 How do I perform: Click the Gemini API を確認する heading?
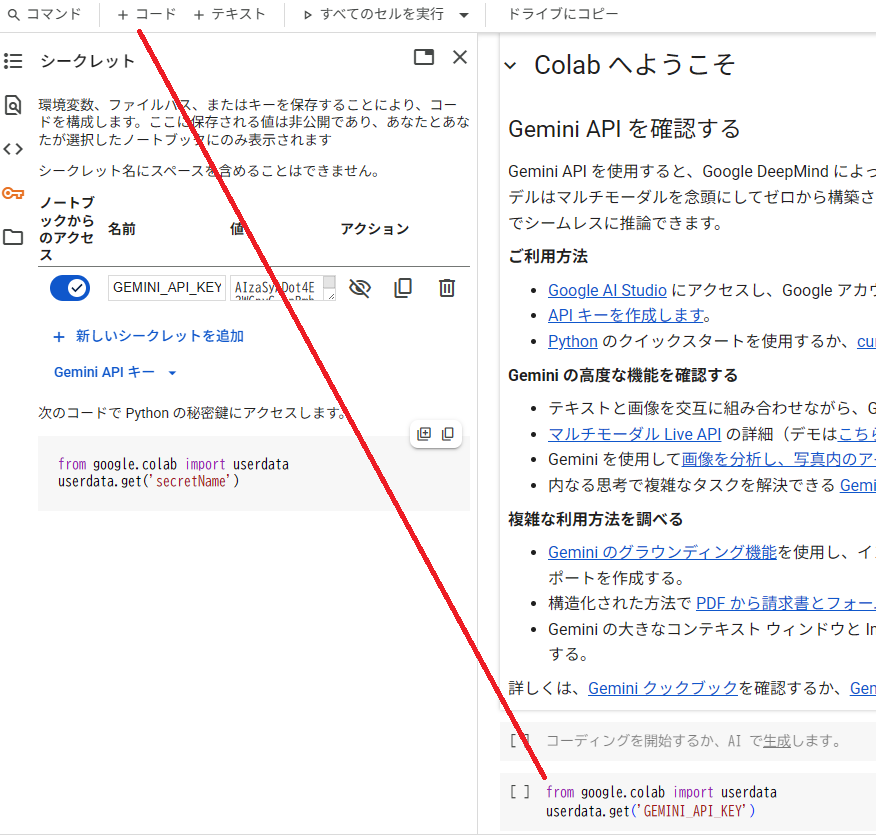[x=624, y=129]
